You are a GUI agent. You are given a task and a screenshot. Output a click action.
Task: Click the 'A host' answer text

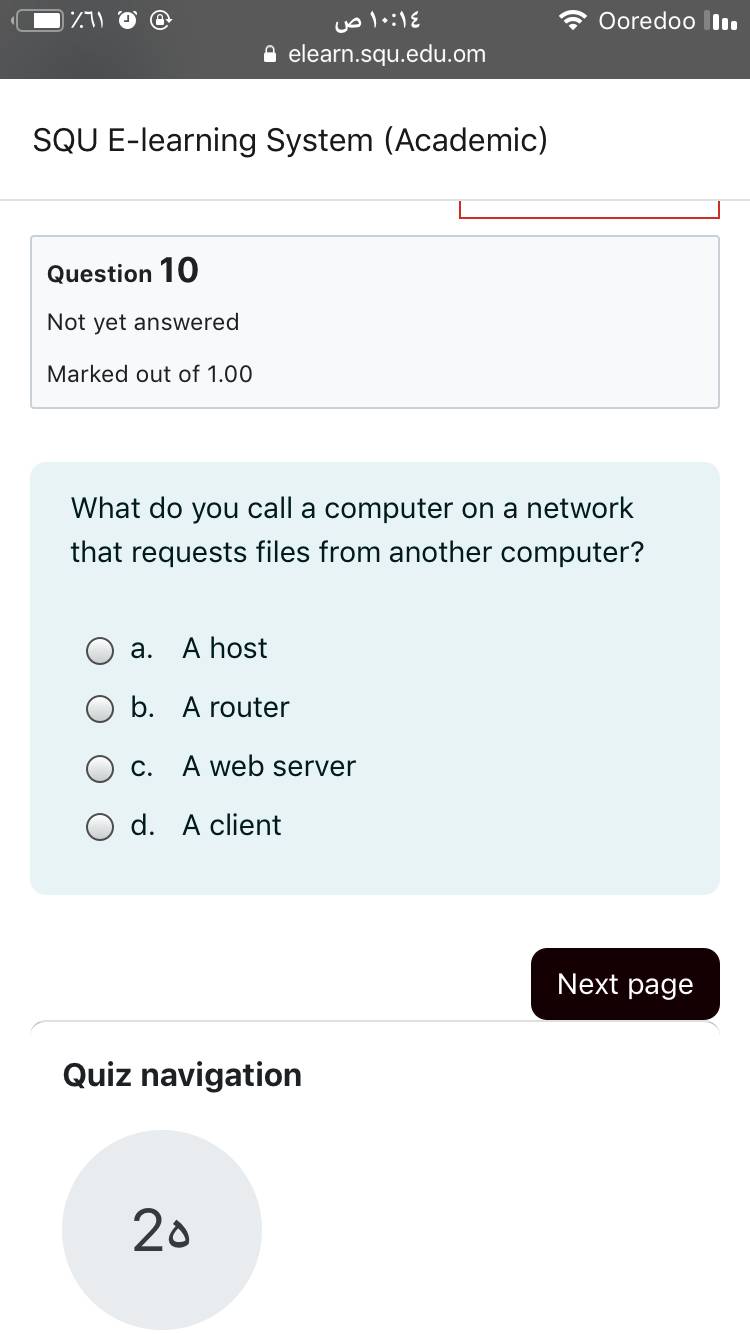coord(225,648)
